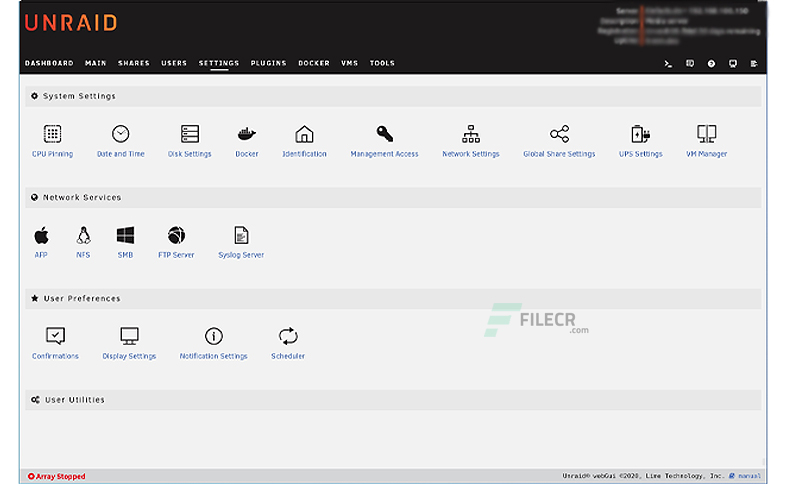Click the Global Share Settings link text
Image resolution: width=786 pixels, height=484 pixels.
coord(559,154)
